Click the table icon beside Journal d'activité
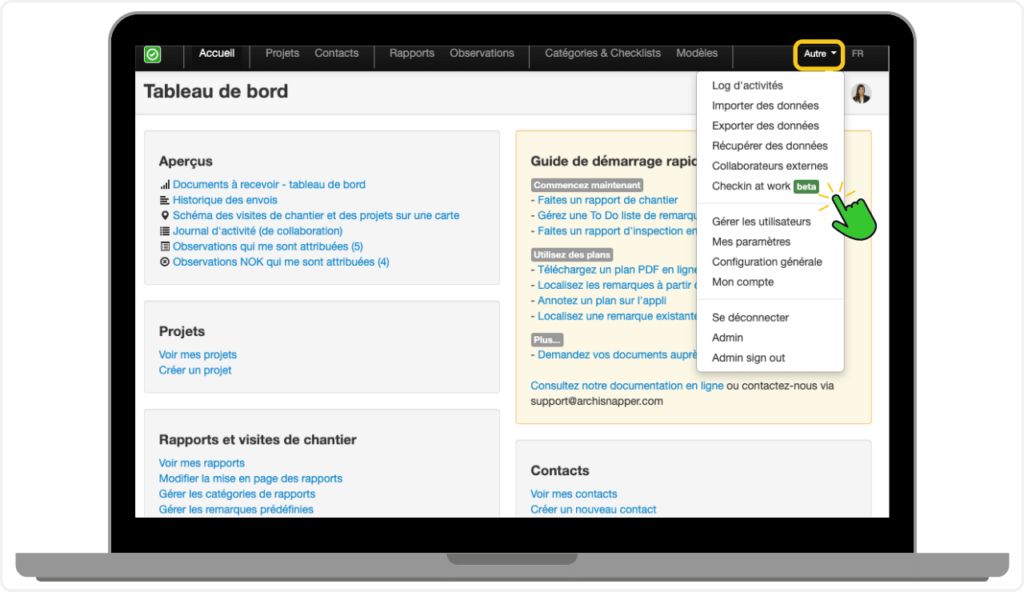 pos(165,231)
